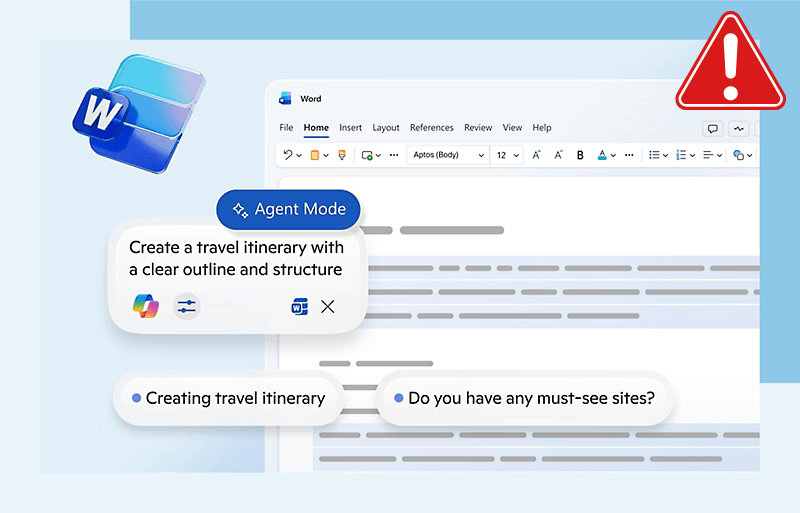Expand the Paste options arrow
Screen dimensions: 800x513
pos(326,155)
